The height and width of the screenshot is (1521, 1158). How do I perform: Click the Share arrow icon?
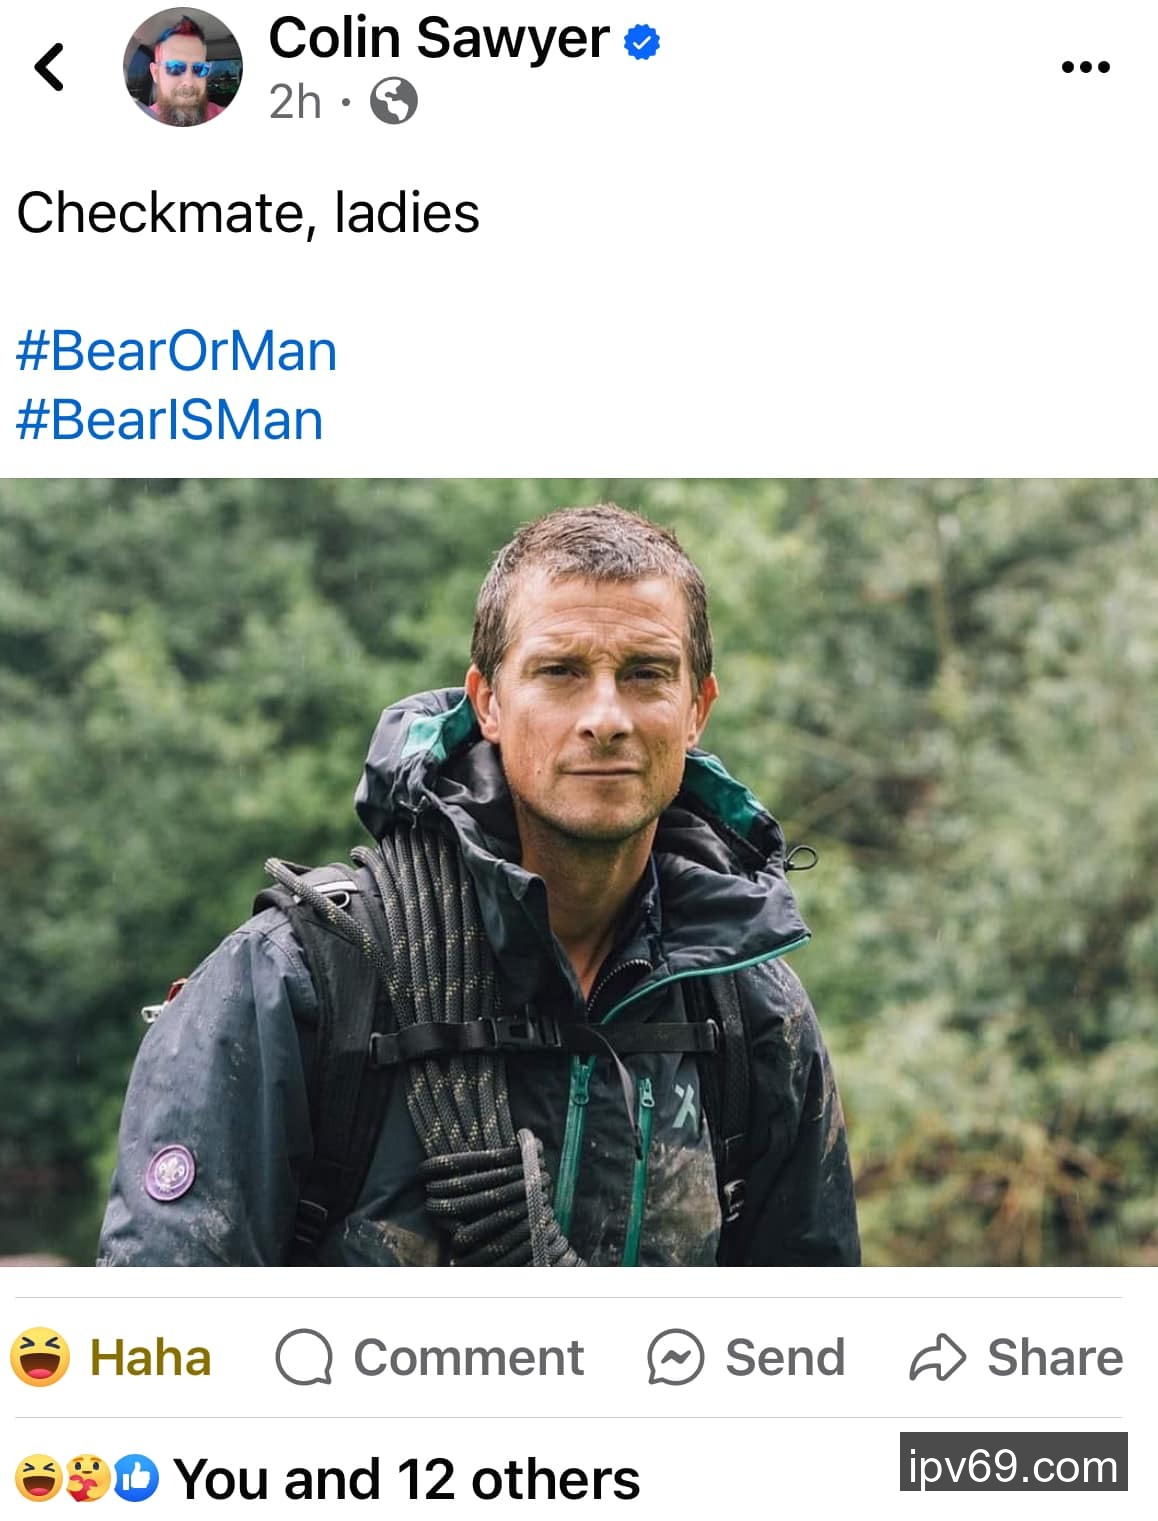click(936, 1358)
